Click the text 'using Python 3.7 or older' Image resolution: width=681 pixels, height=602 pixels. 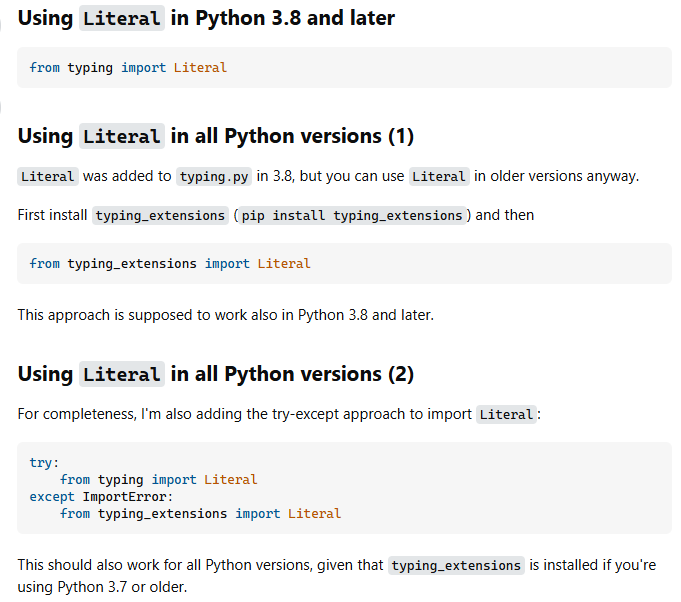click(x=102, y=586)
